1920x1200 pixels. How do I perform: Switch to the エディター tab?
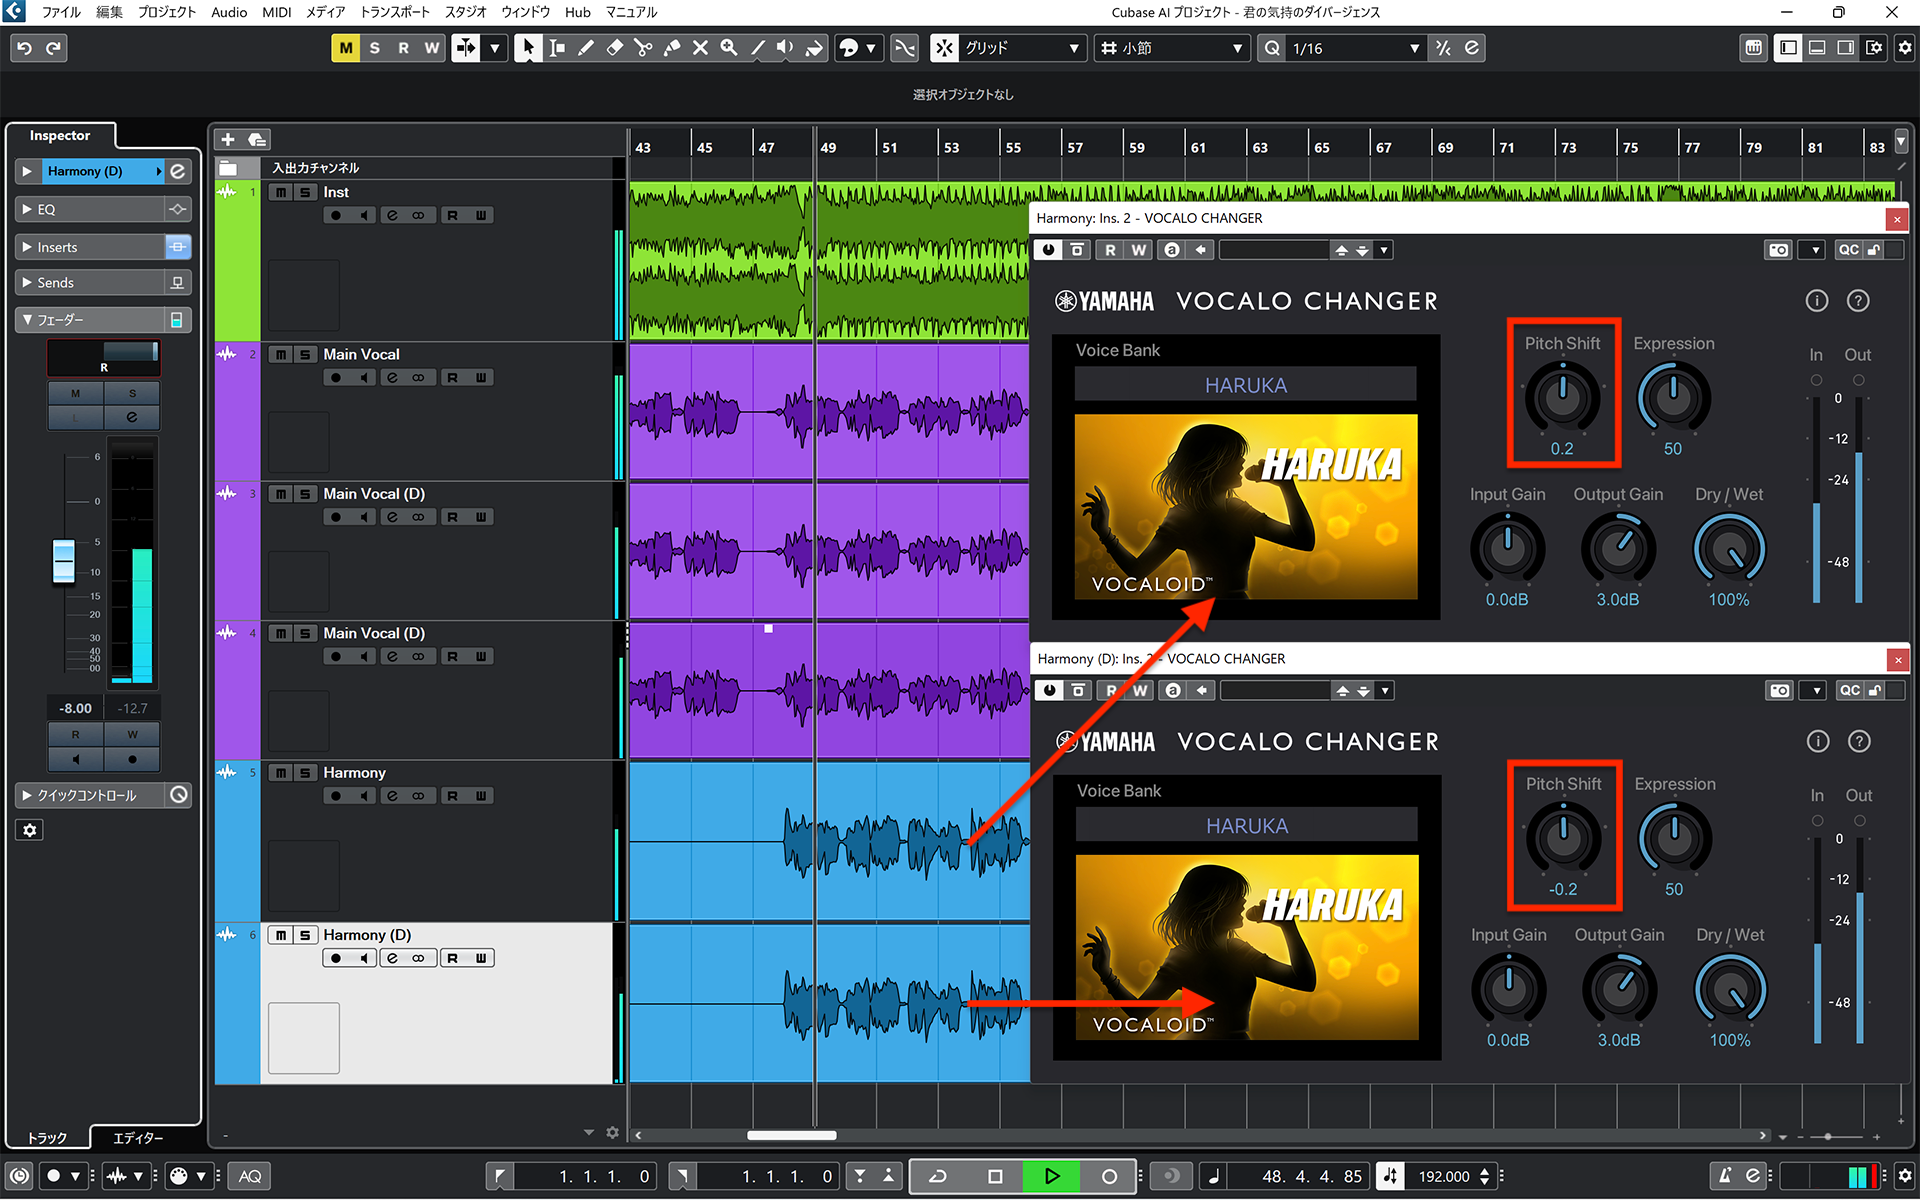tap(140, 1137)
